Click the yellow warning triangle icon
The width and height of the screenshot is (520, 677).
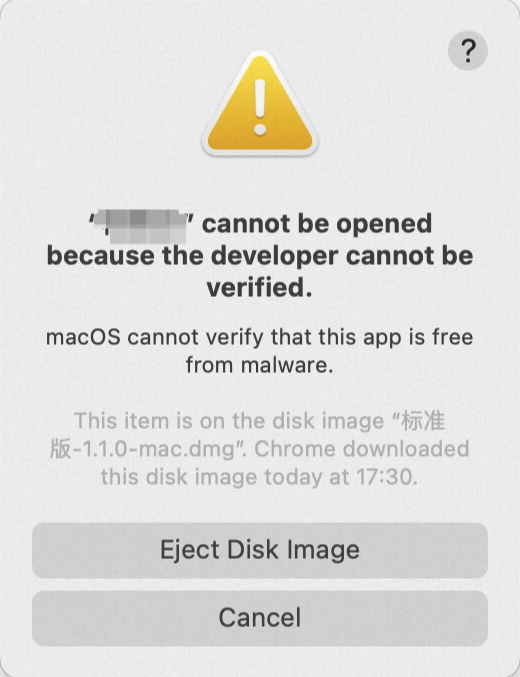click(260, 104)
